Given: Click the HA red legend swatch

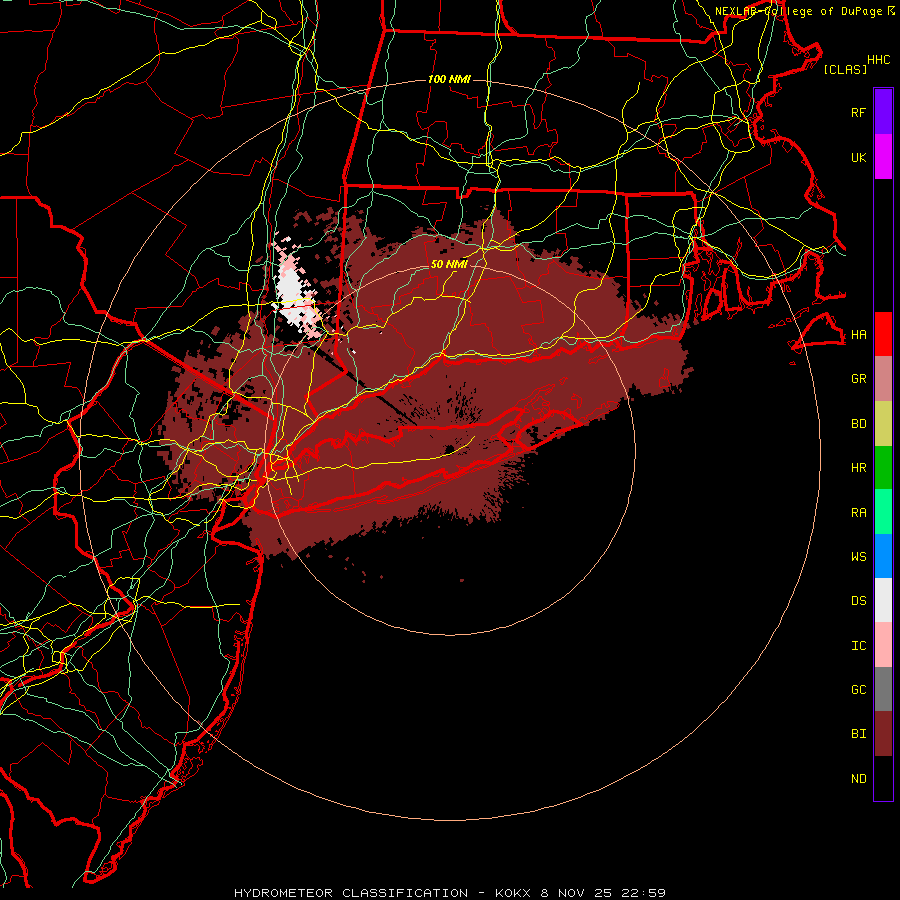Looking at the screenshot, I should (x=883, y=334).
